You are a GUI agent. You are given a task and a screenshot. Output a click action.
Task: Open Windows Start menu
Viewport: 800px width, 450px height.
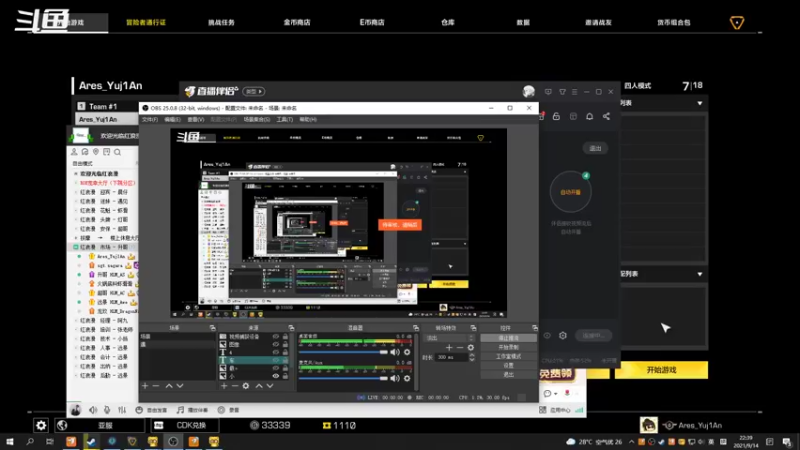9,441
